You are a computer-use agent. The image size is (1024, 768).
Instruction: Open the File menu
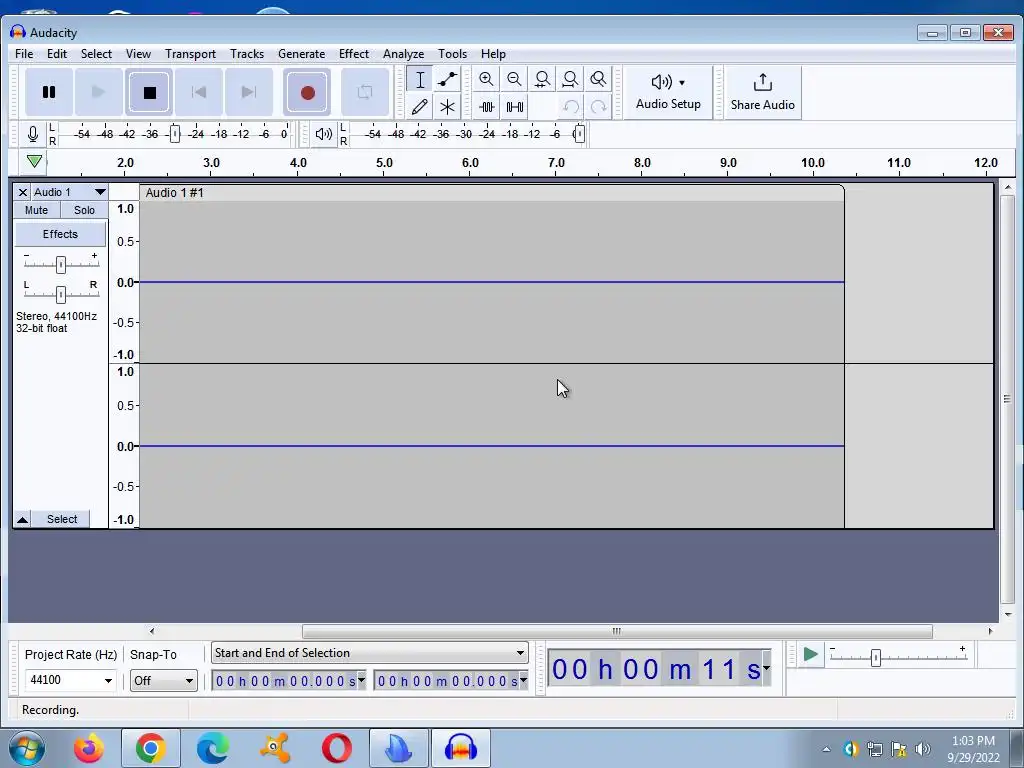click(24, 54)
